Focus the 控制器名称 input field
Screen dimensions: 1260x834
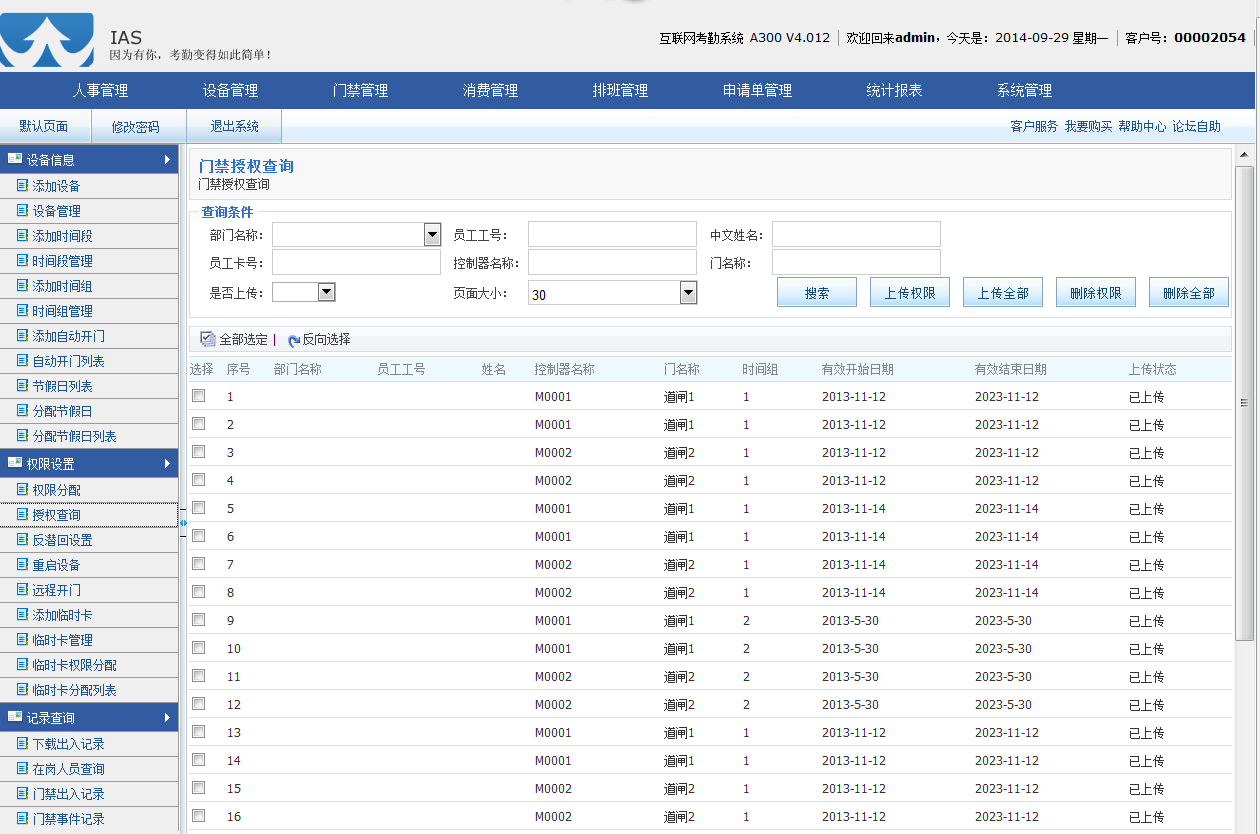pos(612,263)
